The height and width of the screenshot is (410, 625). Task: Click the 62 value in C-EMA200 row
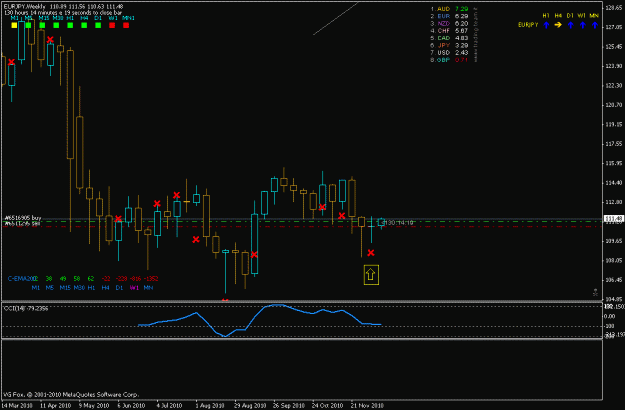pos(91,279)
